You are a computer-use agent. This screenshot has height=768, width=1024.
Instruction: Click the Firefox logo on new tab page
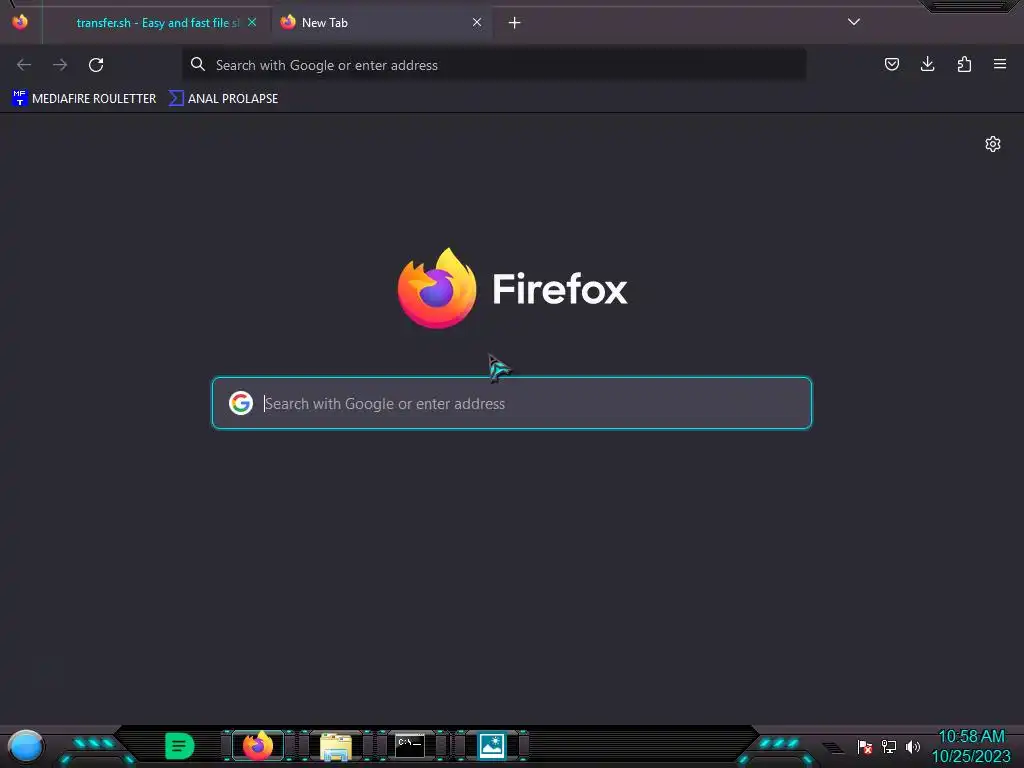click(x=437, y=288)
